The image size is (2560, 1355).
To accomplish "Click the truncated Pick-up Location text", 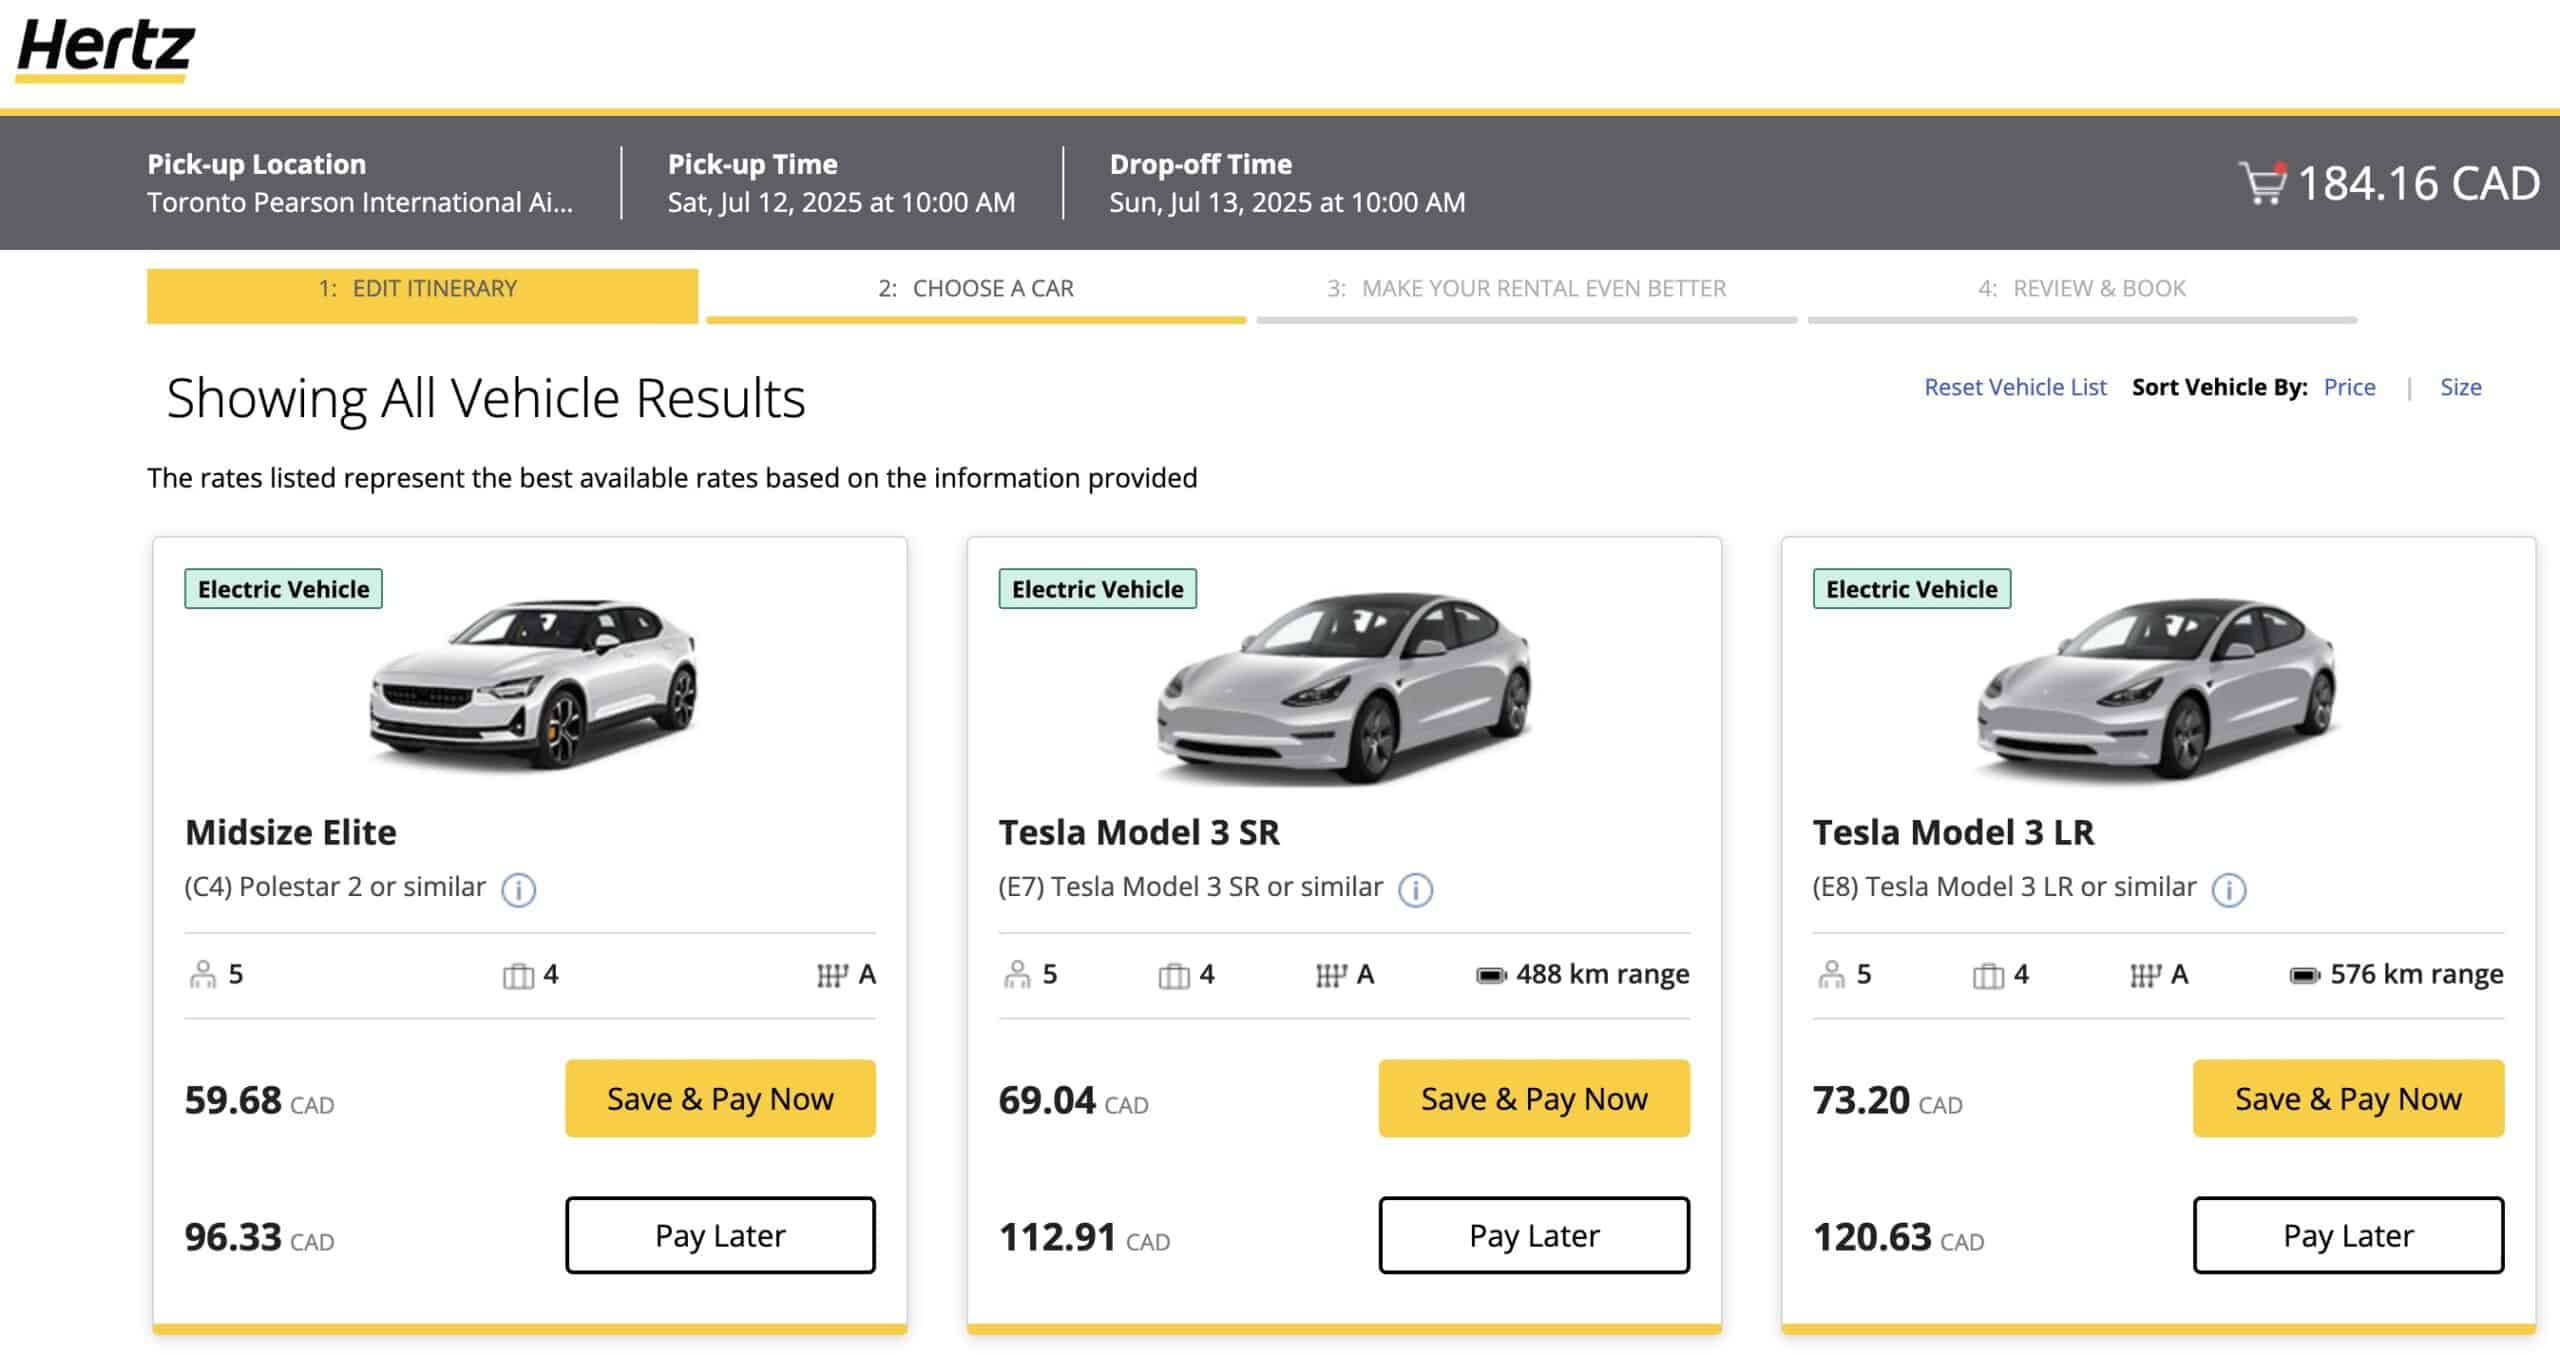I will [360, 203].
